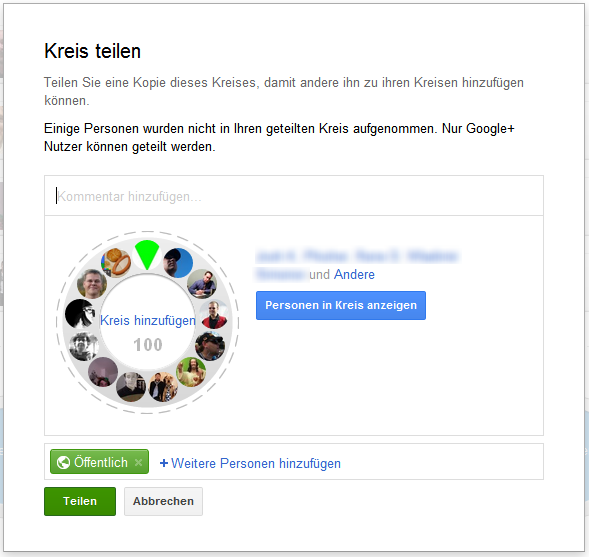
Task: Select avatar of smiling blond man
Action: tap(92, 284)
